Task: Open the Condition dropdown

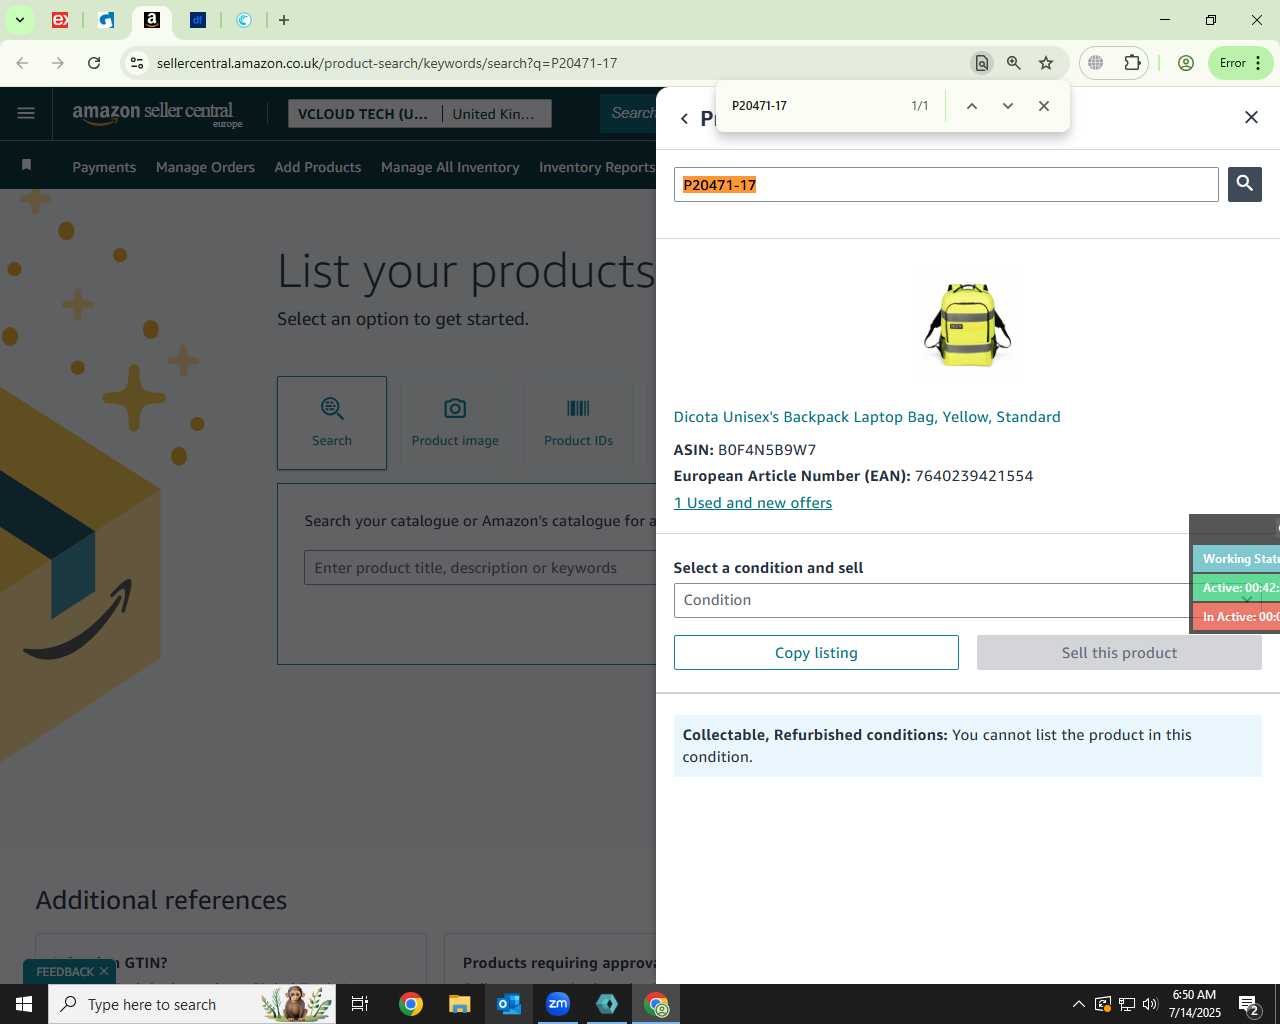Action: 967,600
